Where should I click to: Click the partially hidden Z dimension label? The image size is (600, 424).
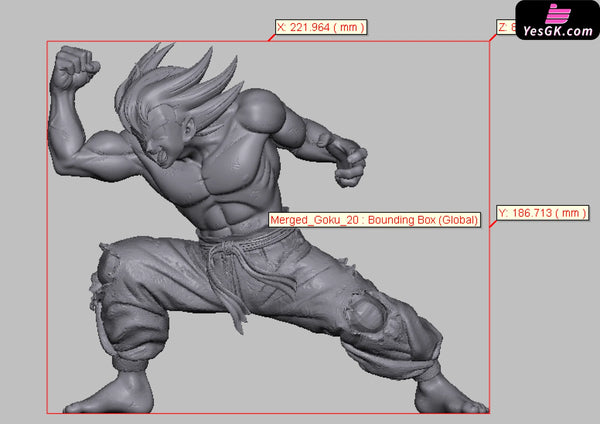506,27
